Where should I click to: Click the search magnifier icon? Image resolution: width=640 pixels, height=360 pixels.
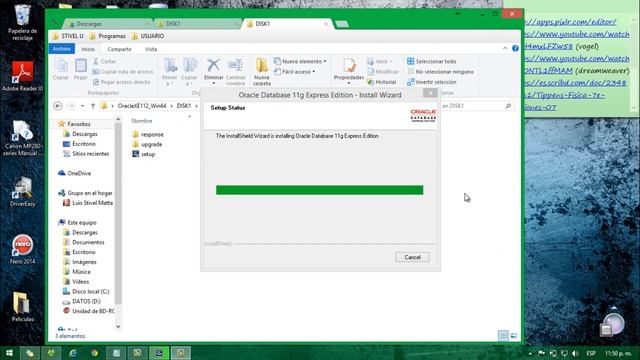pyautogui.click(x=508, y=106)
